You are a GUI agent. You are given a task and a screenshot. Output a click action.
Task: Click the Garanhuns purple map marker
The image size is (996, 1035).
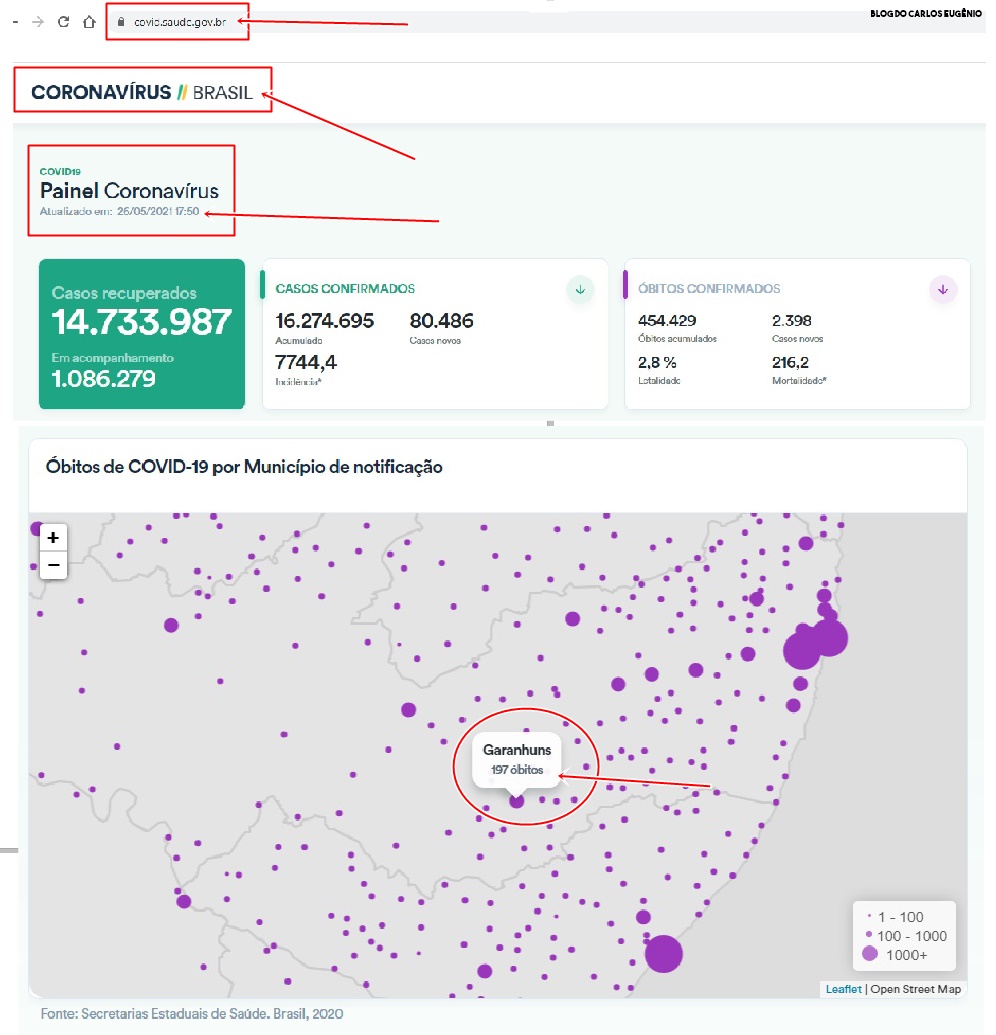pyautogui.click(x=517, y=801)
